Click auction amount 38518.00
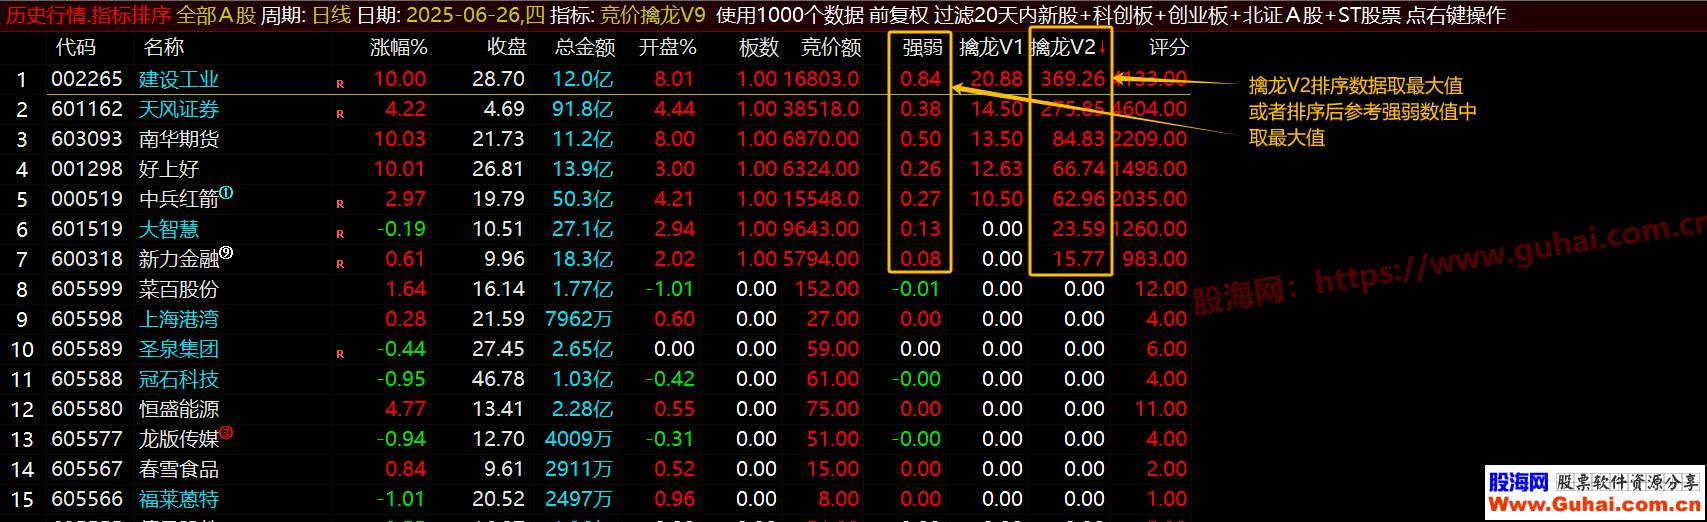Image resolution: width=1707 pixels, height=522 pixels. [821, 109]
